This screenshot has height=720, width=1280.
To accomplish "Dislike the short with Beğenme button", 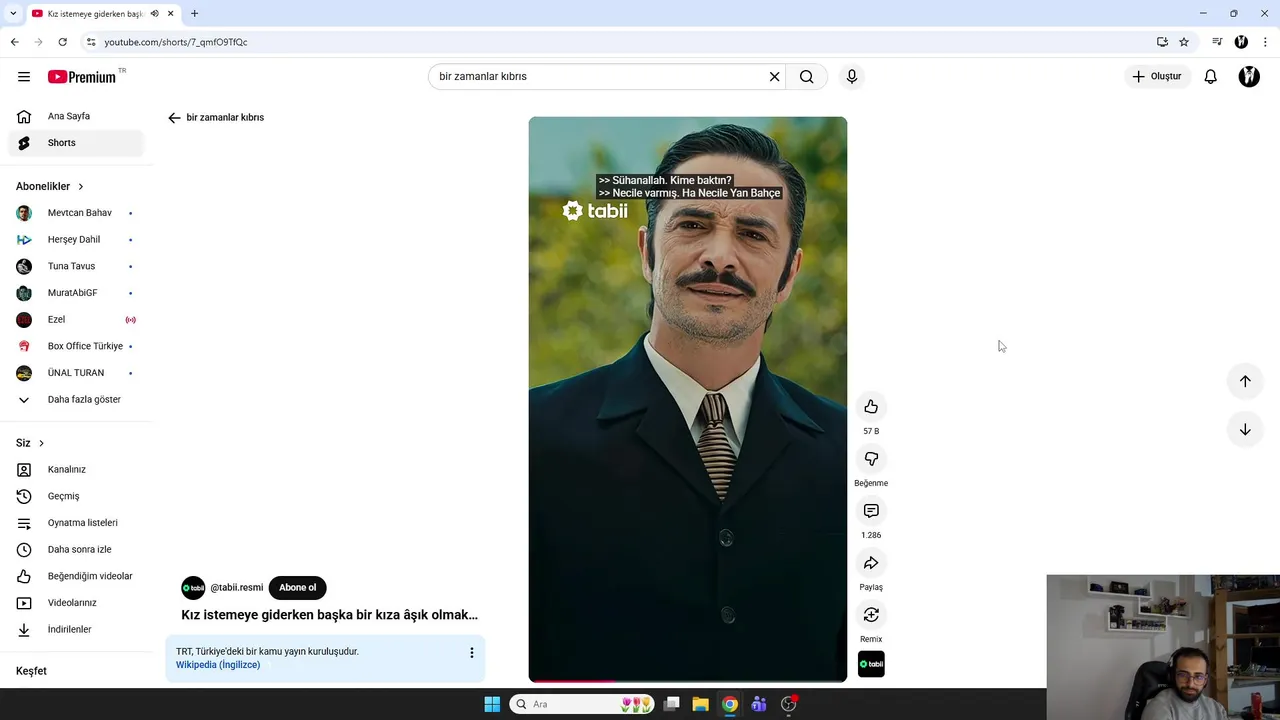I will pos(871,458).
